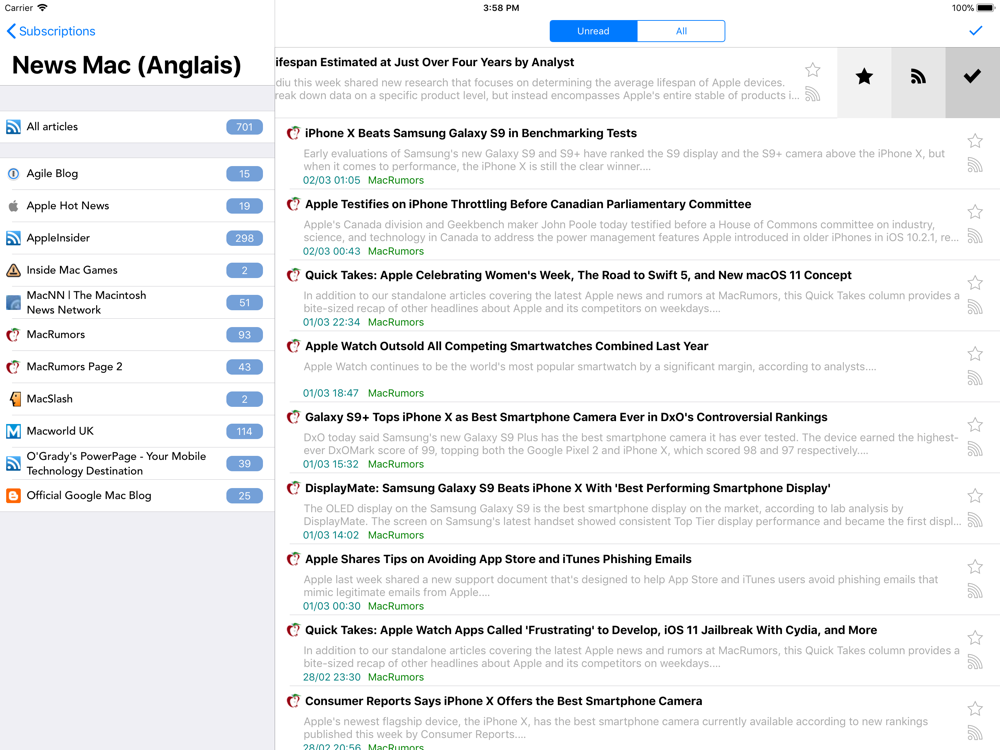Tap the checkmark swipe action to mark read
This screenshot has height=750, width=1000.
(972, 77)
